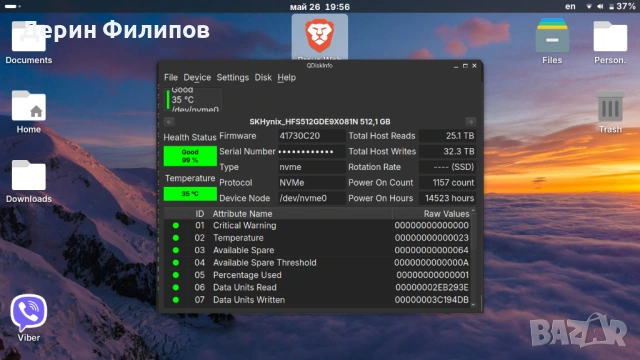
Task: Click green status dot for Data Units Written
Action: tap(176, 300)
